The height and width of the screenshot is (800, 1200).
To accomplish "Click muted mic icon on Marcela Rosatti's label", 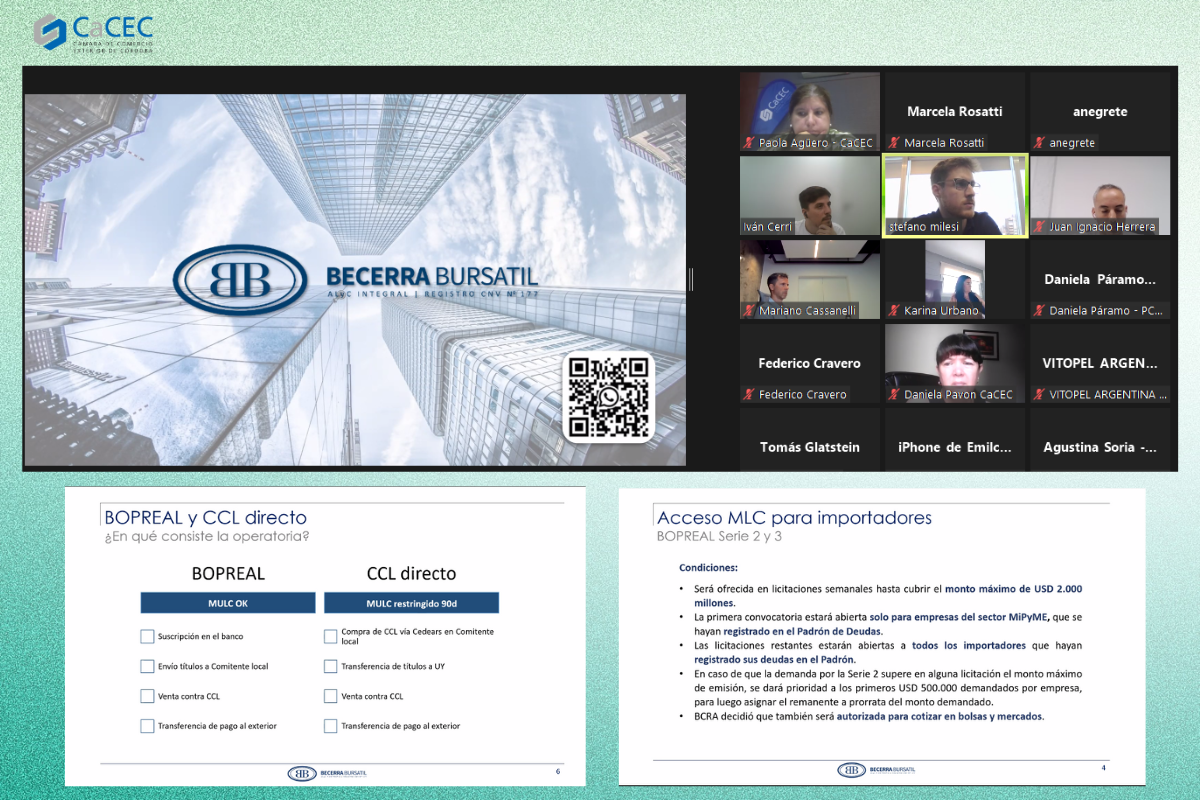I will pos(894,143).
